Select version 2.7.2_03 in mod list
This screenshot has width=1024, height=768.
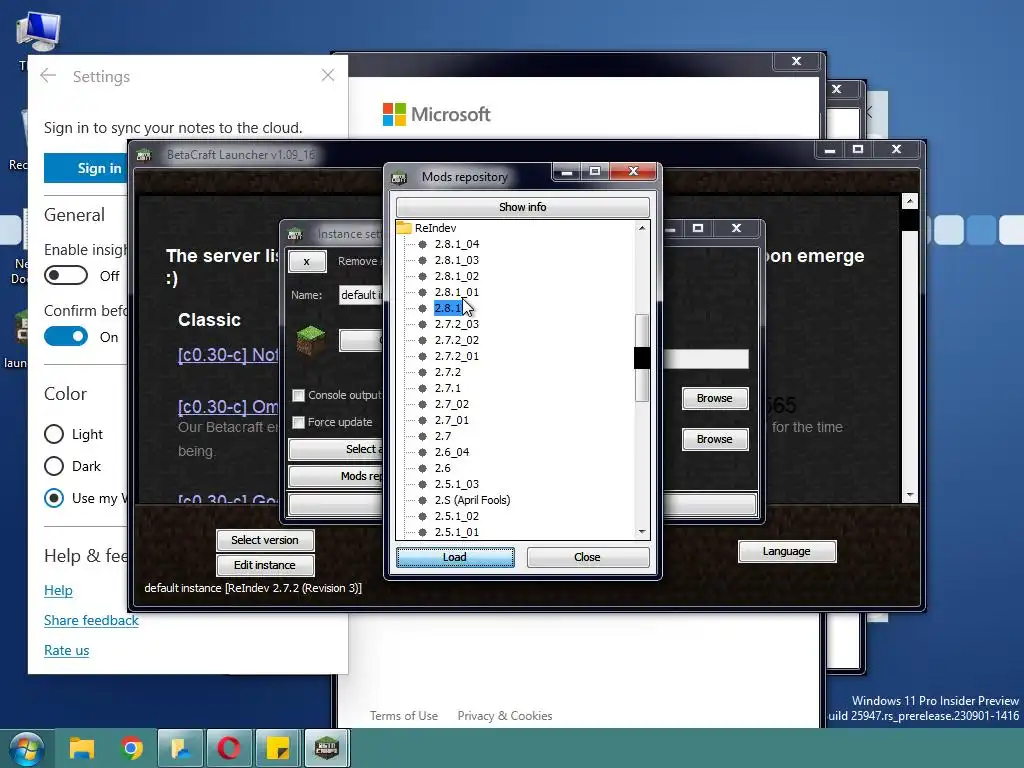456,324
